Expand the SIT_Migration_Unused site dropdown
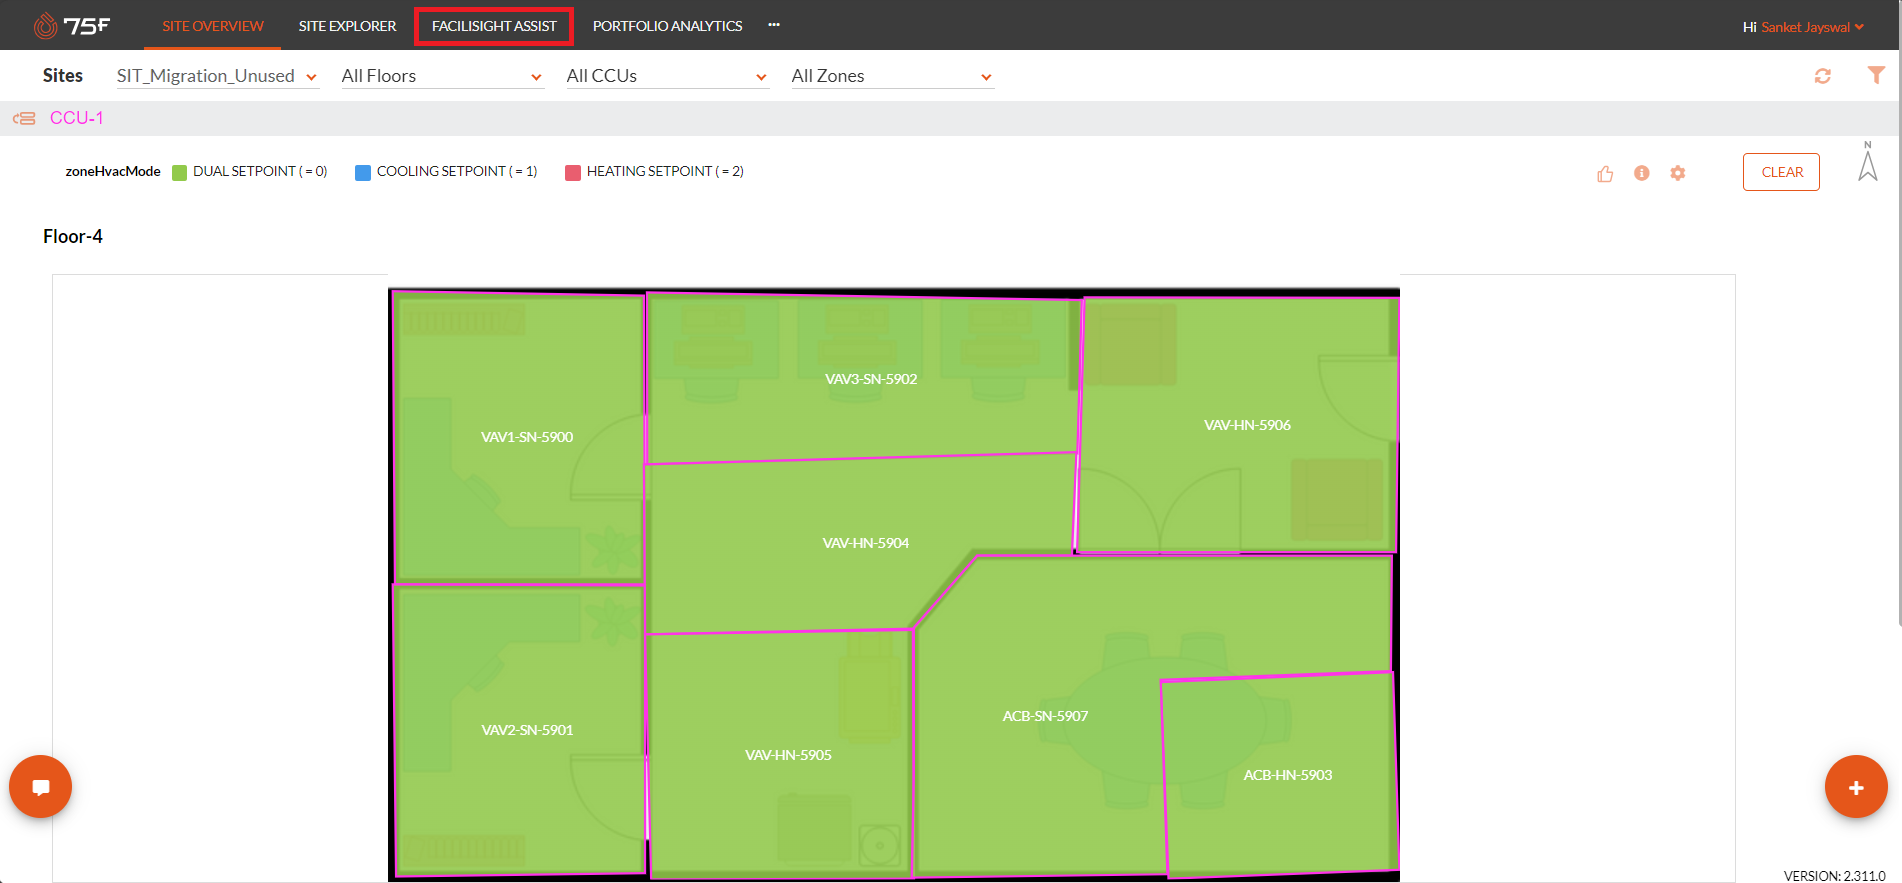 tap(217, 76)
